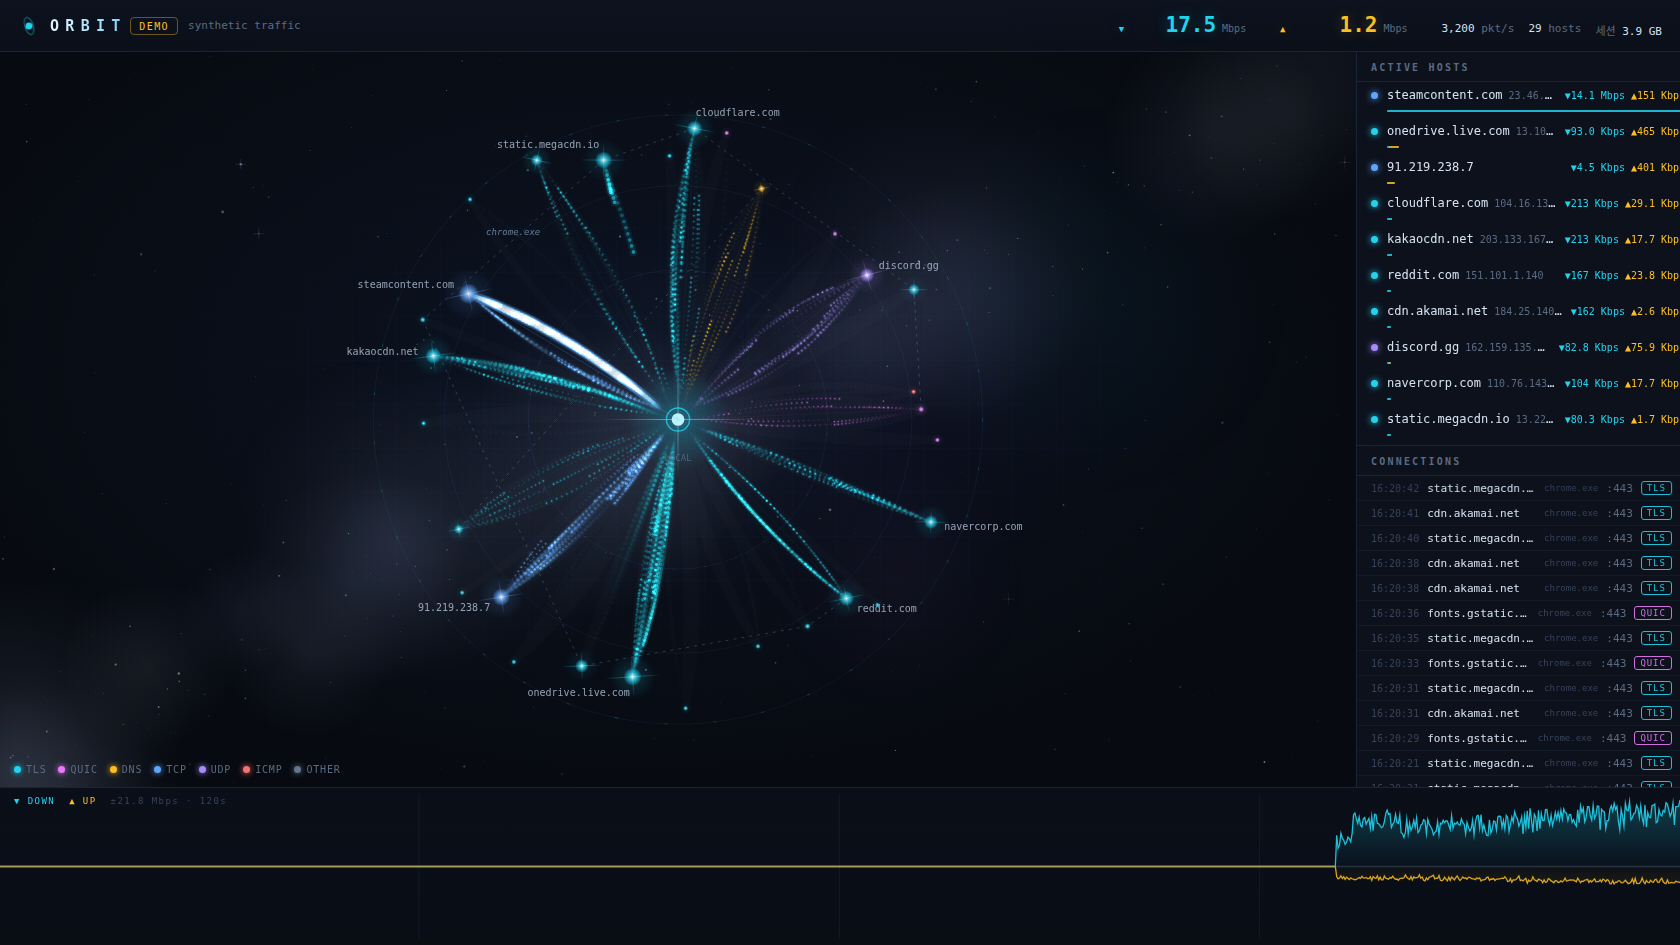Select the 16:20:31 cdn.akamai.net connection row
Viewport: 1680px width, 945px height.
click(x=1518, y=713)
